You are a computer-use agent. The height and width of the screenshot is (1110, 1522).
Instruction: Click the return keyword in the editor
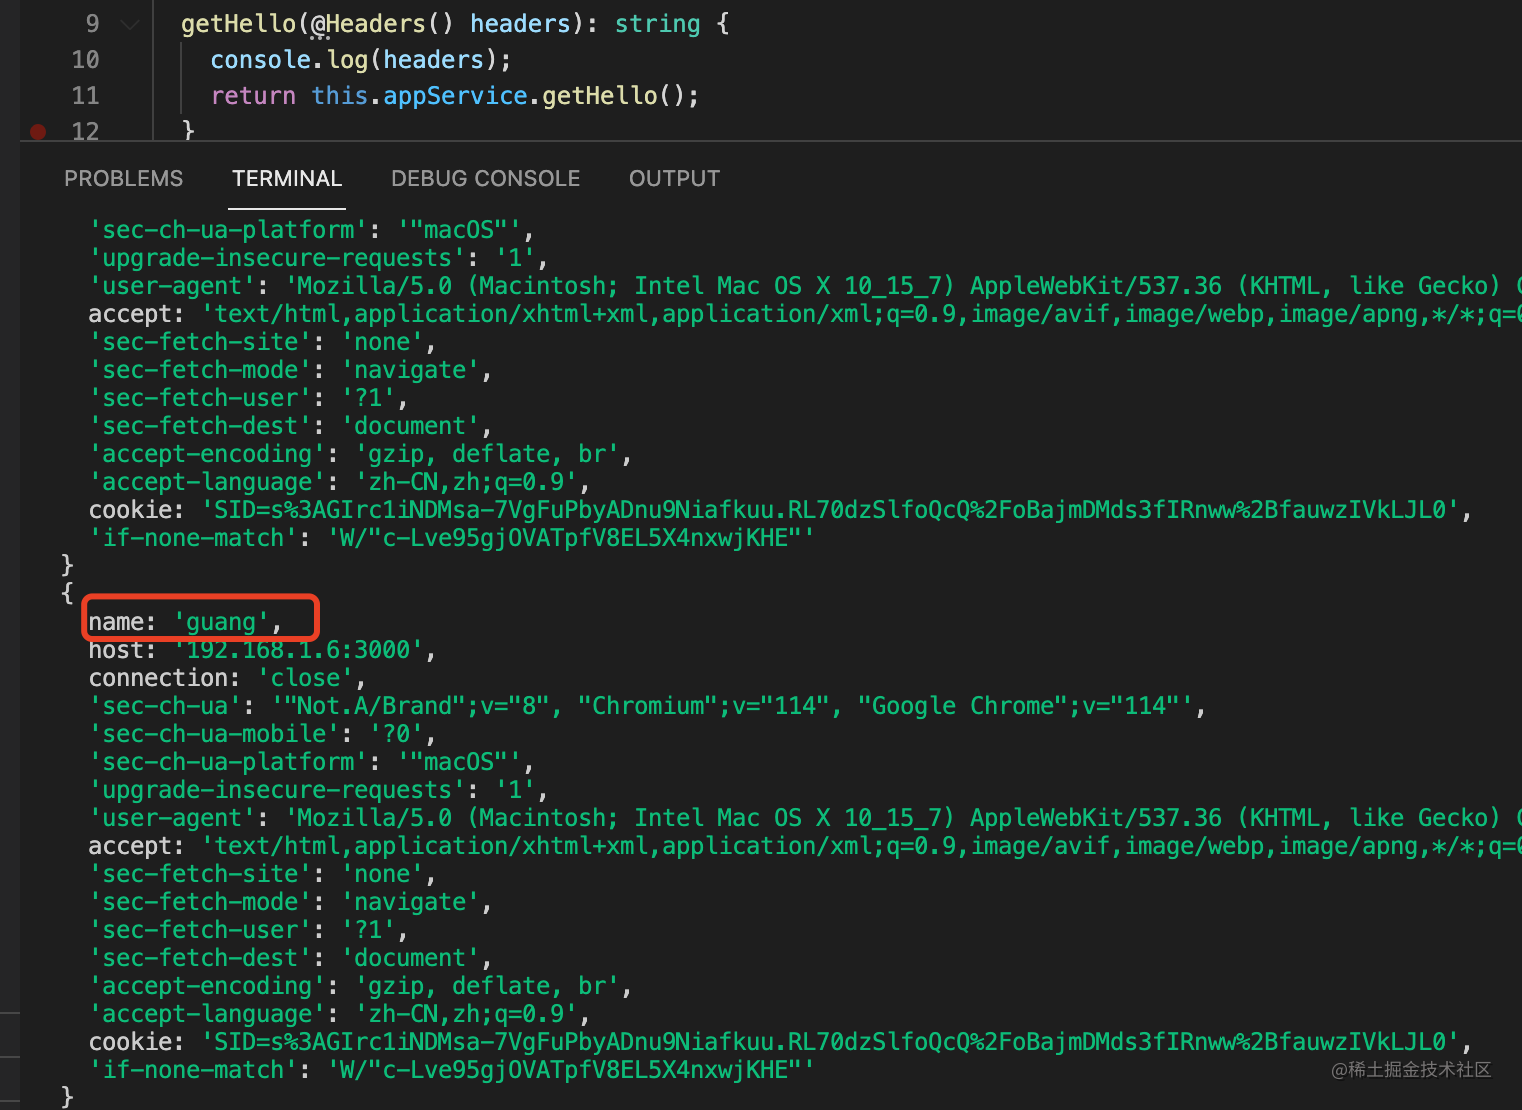point(253,96)
